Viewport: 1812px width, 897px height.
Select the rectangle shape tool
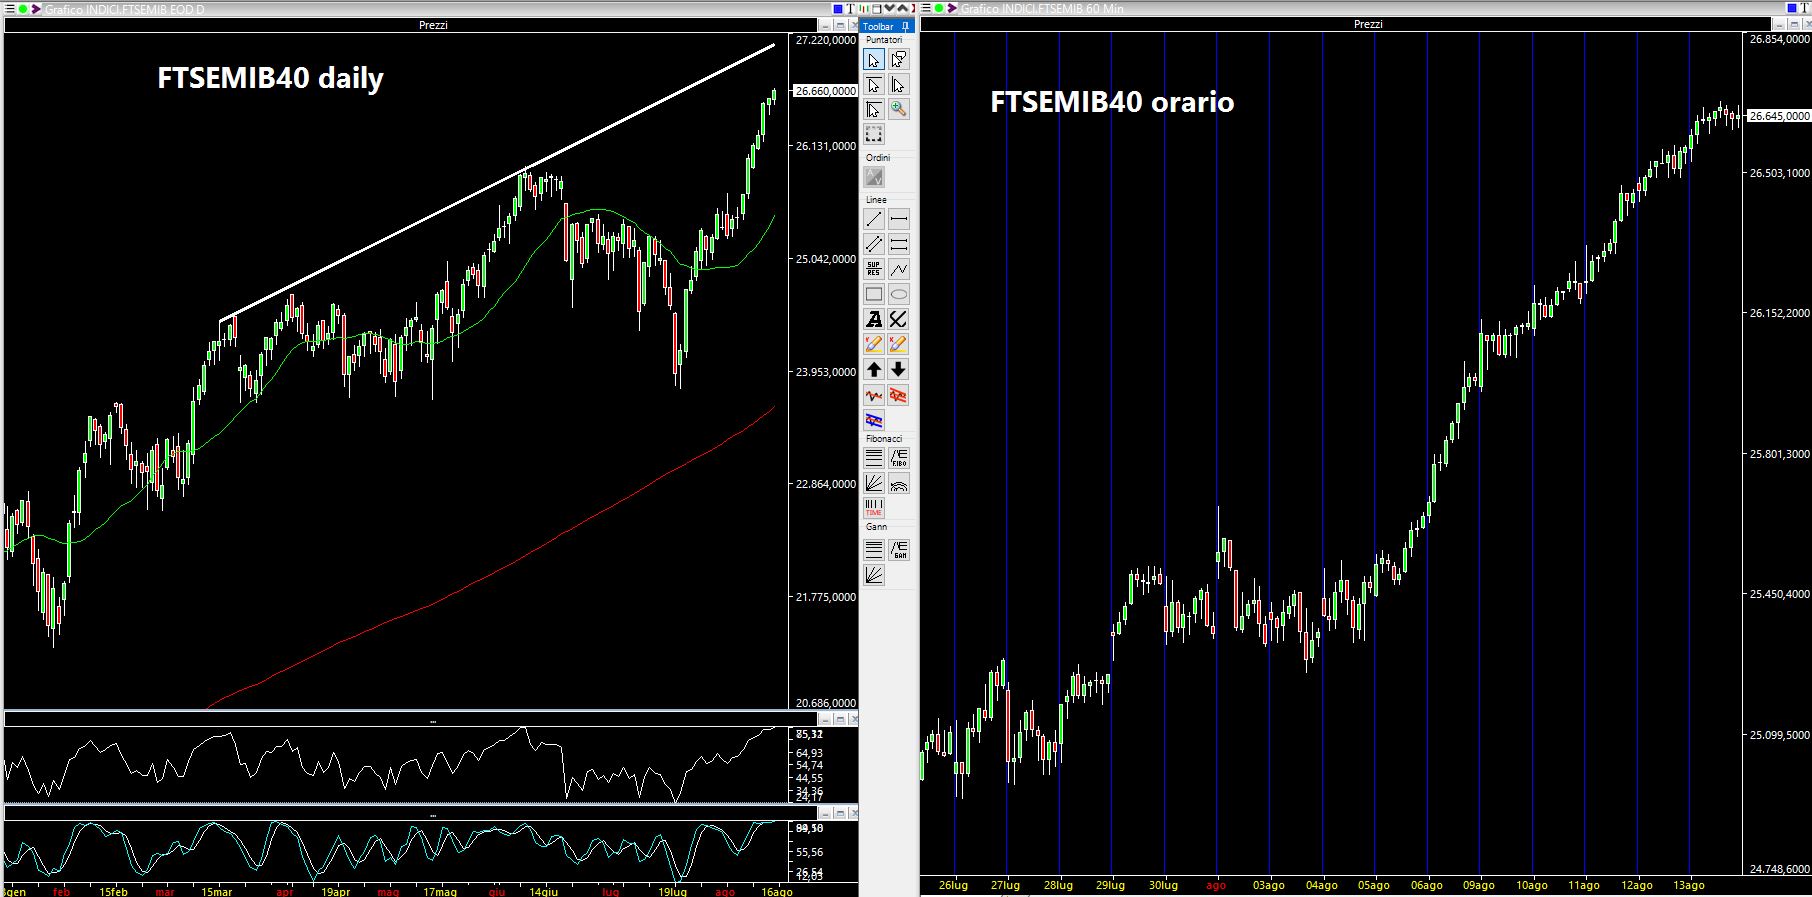click(x=874, y=294)
